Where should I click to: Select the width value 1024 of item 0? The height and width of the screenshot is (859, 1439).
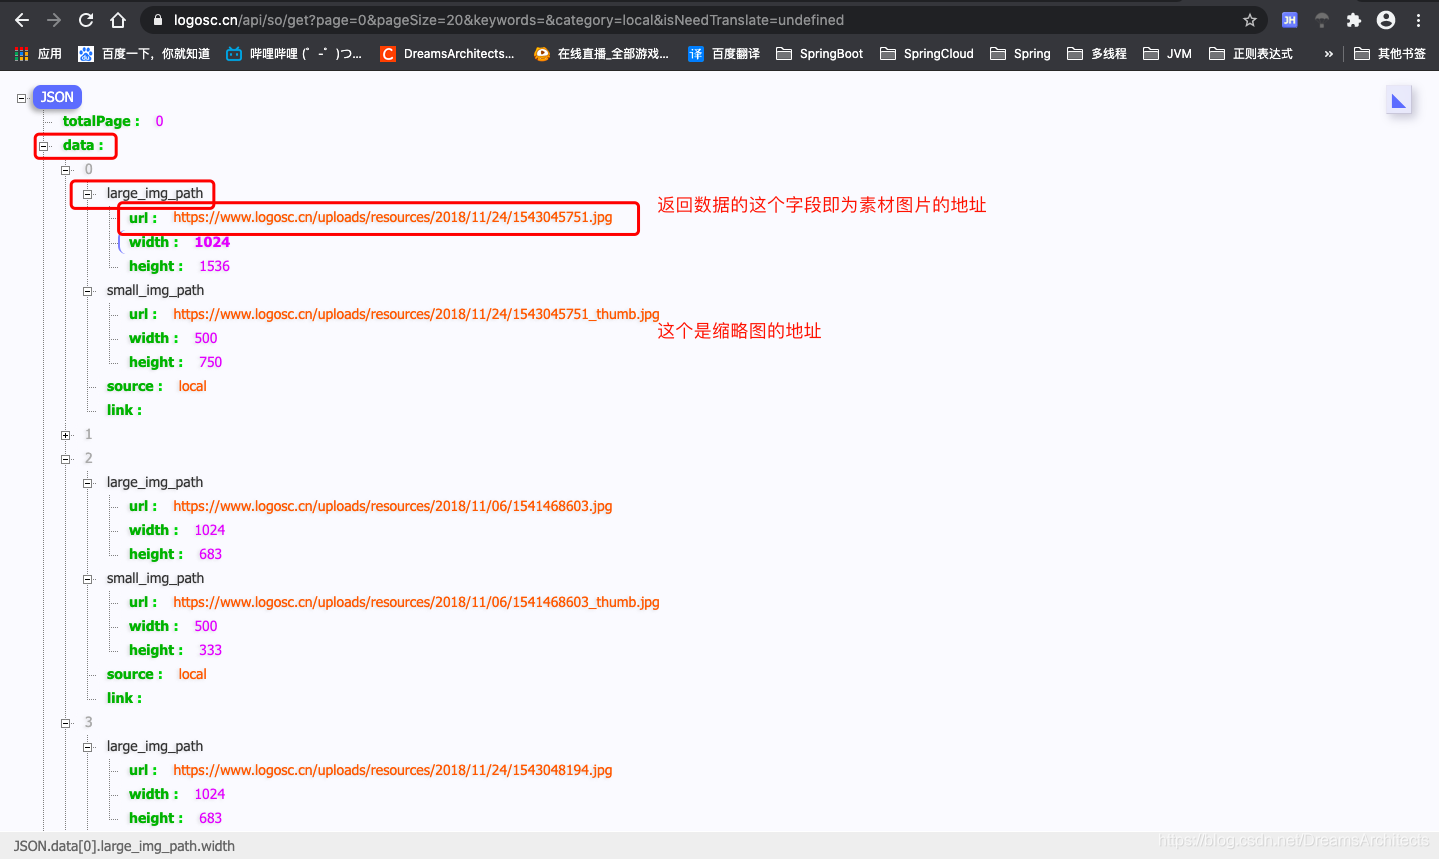(212, 242)
